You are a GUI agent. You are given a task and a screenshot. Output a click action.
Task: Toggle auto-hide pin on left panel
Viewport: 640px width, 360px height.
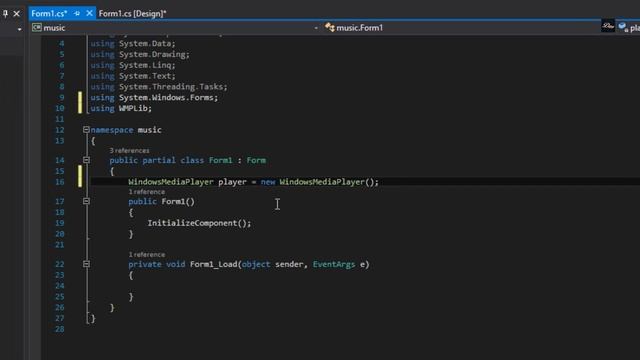point(5,13)
